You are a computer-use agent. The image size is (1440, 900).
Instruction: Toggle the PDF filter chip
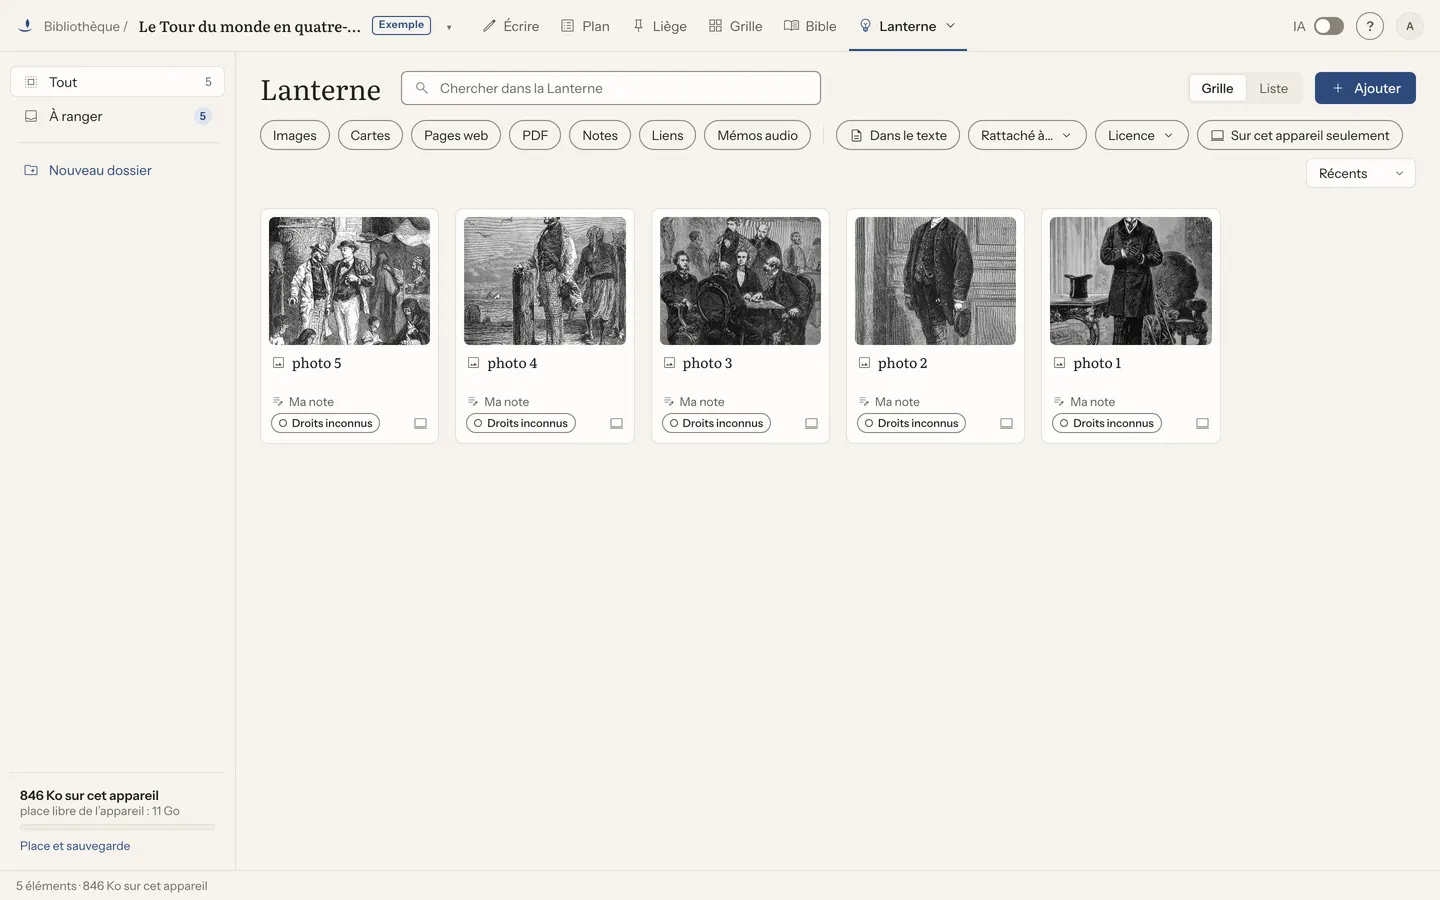[535, 135]
